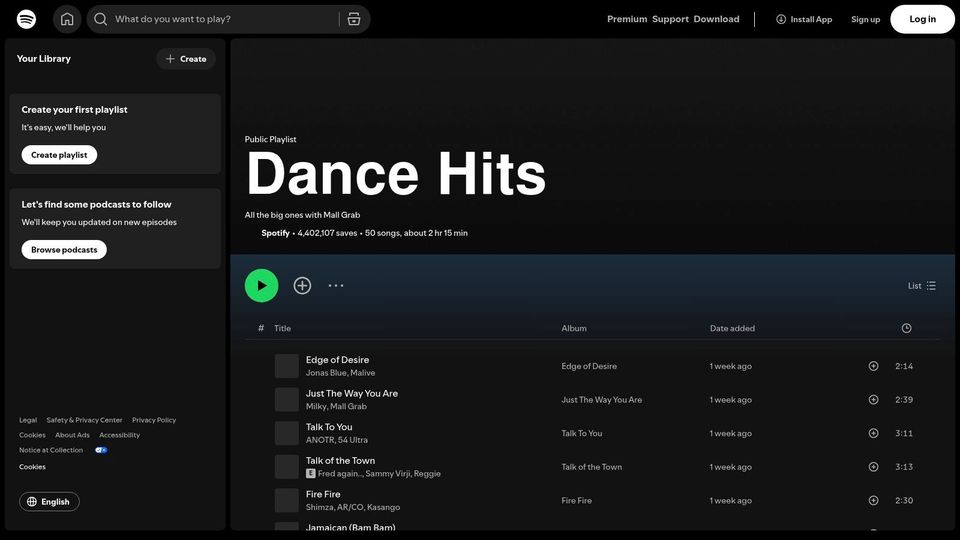Click the search magnifier icon

100,19
